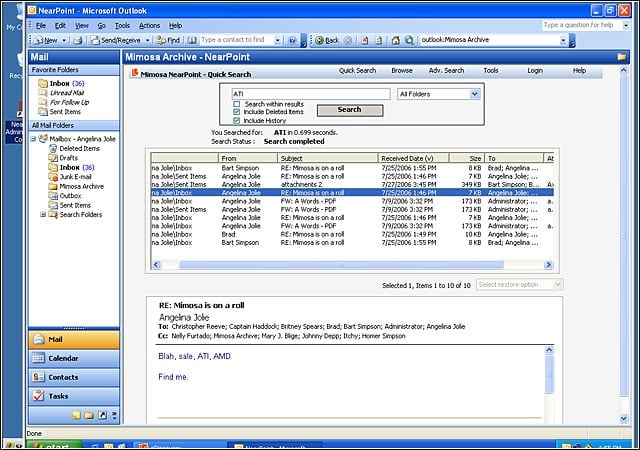Open the Junk E-mail folder

coord(75,176)
